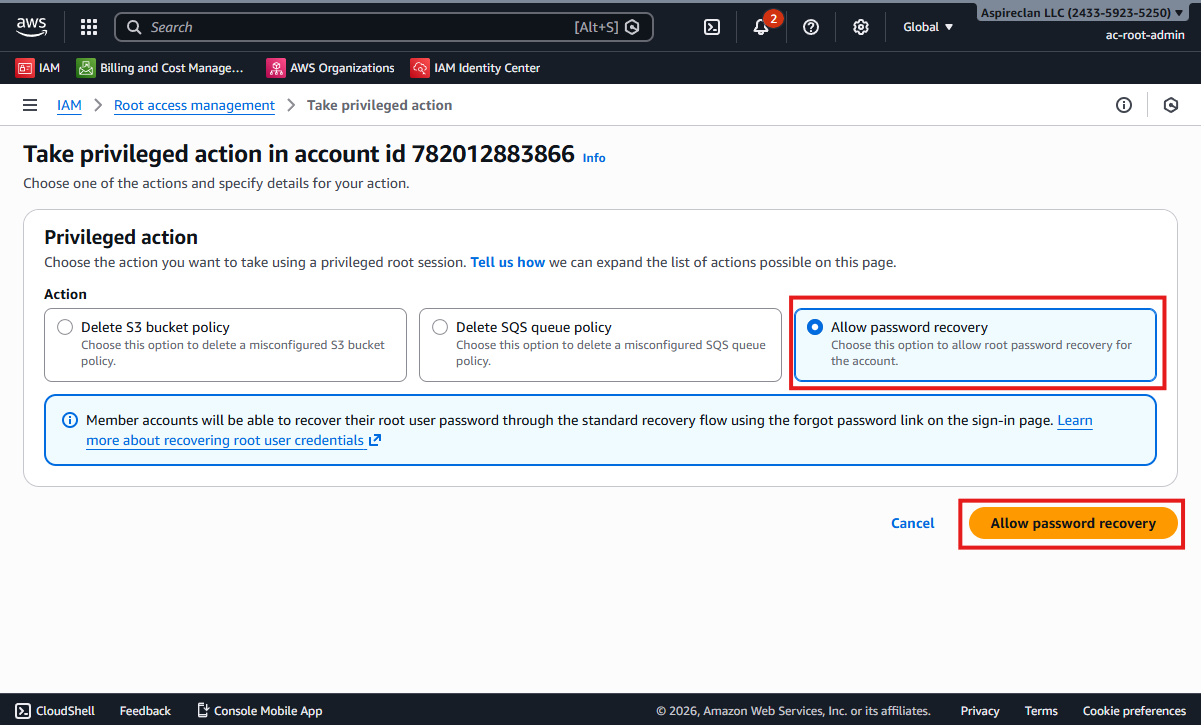The width and height of the screenshot is (1201, 725).
Task: Open the IAM favorites shortcut
Action: pos(38,68)
